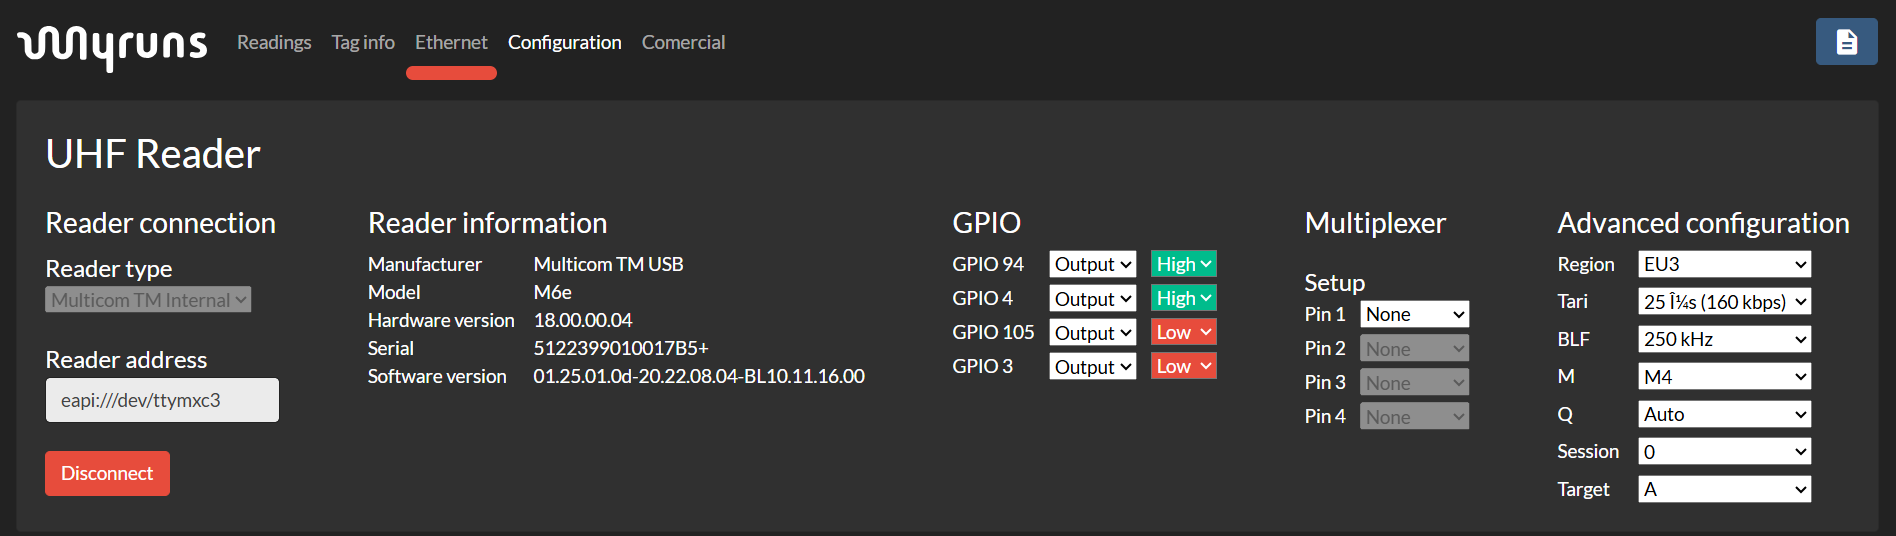
Task: Switch GPIO 105 Low state selector
Action: (1183, 332)
